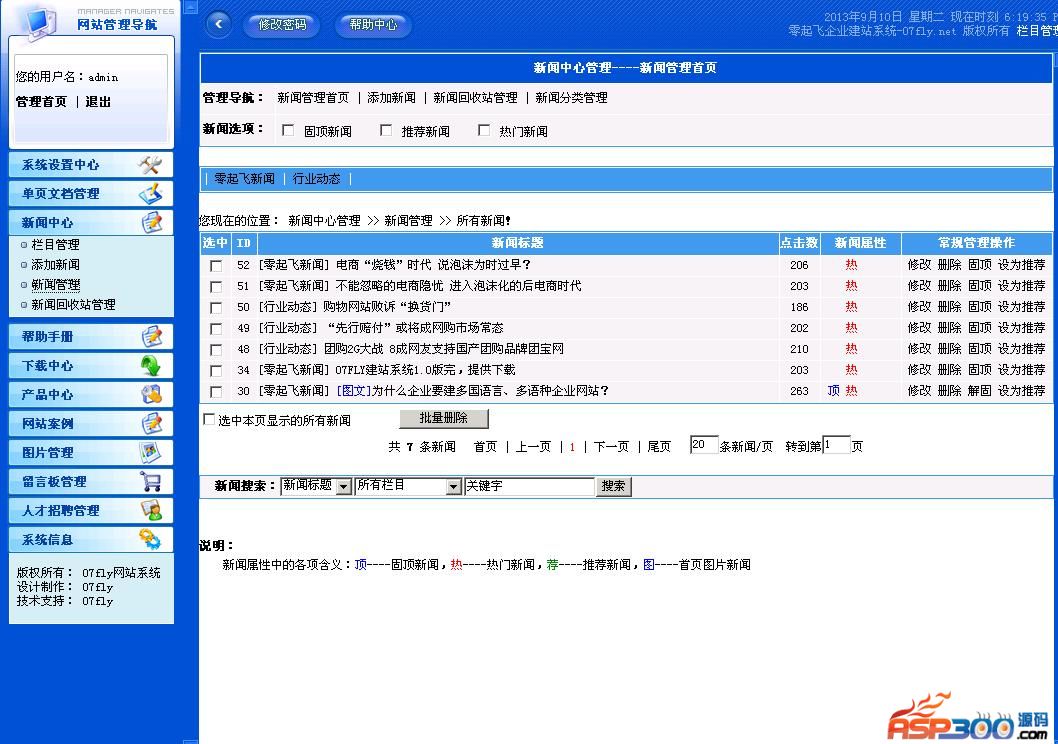Click the 搜索 button
The height and width of the screenshot is (744, 1058).
click(x=613, y=486)
